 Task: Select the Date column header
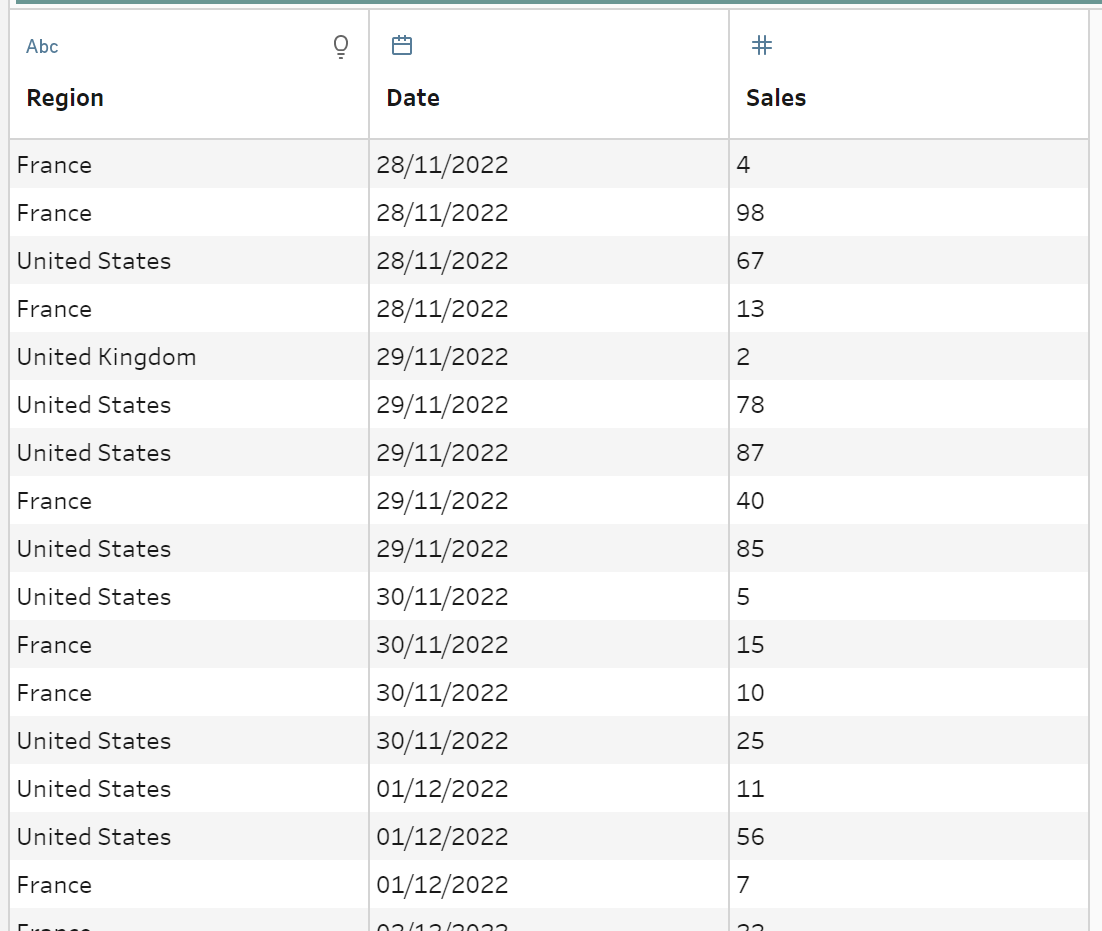(x=413, y=98)
